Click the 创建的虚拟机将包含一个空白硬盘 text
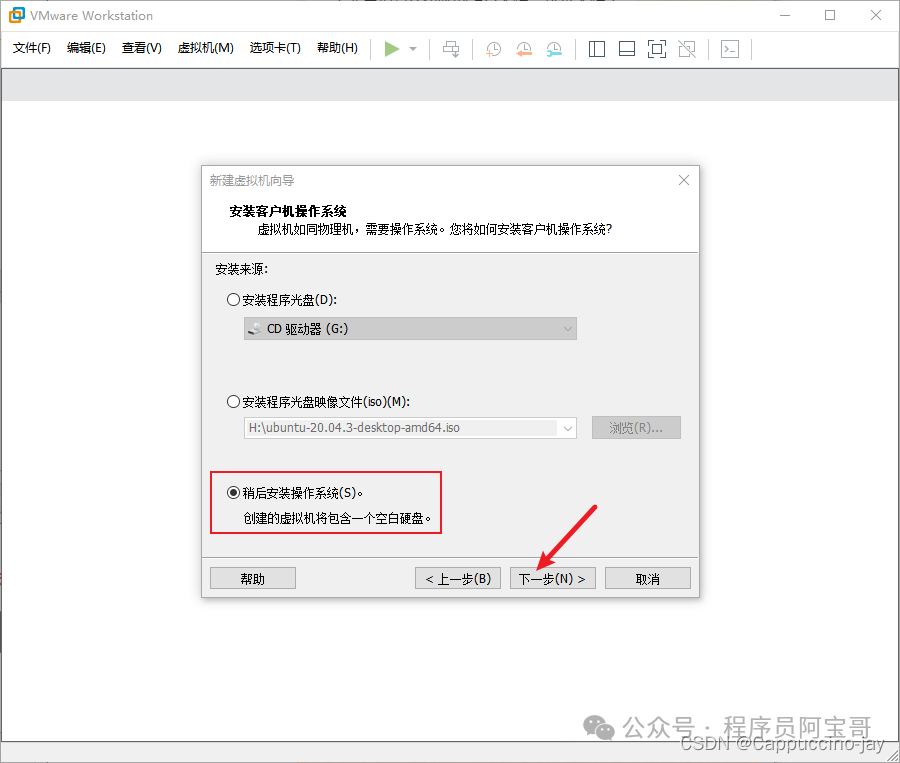 pyautogui.click(x=337, y=518)
